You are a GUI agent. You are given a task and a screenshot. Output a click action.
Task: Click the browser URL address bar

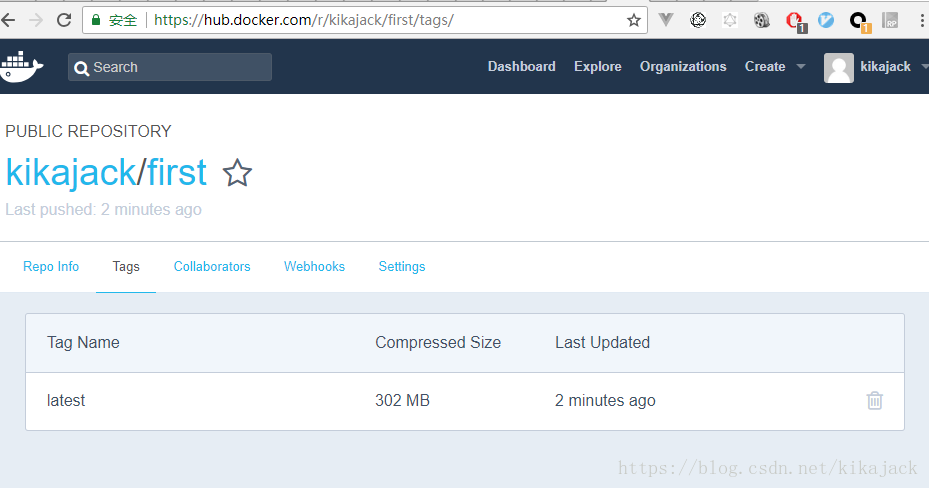click(364, 20)
